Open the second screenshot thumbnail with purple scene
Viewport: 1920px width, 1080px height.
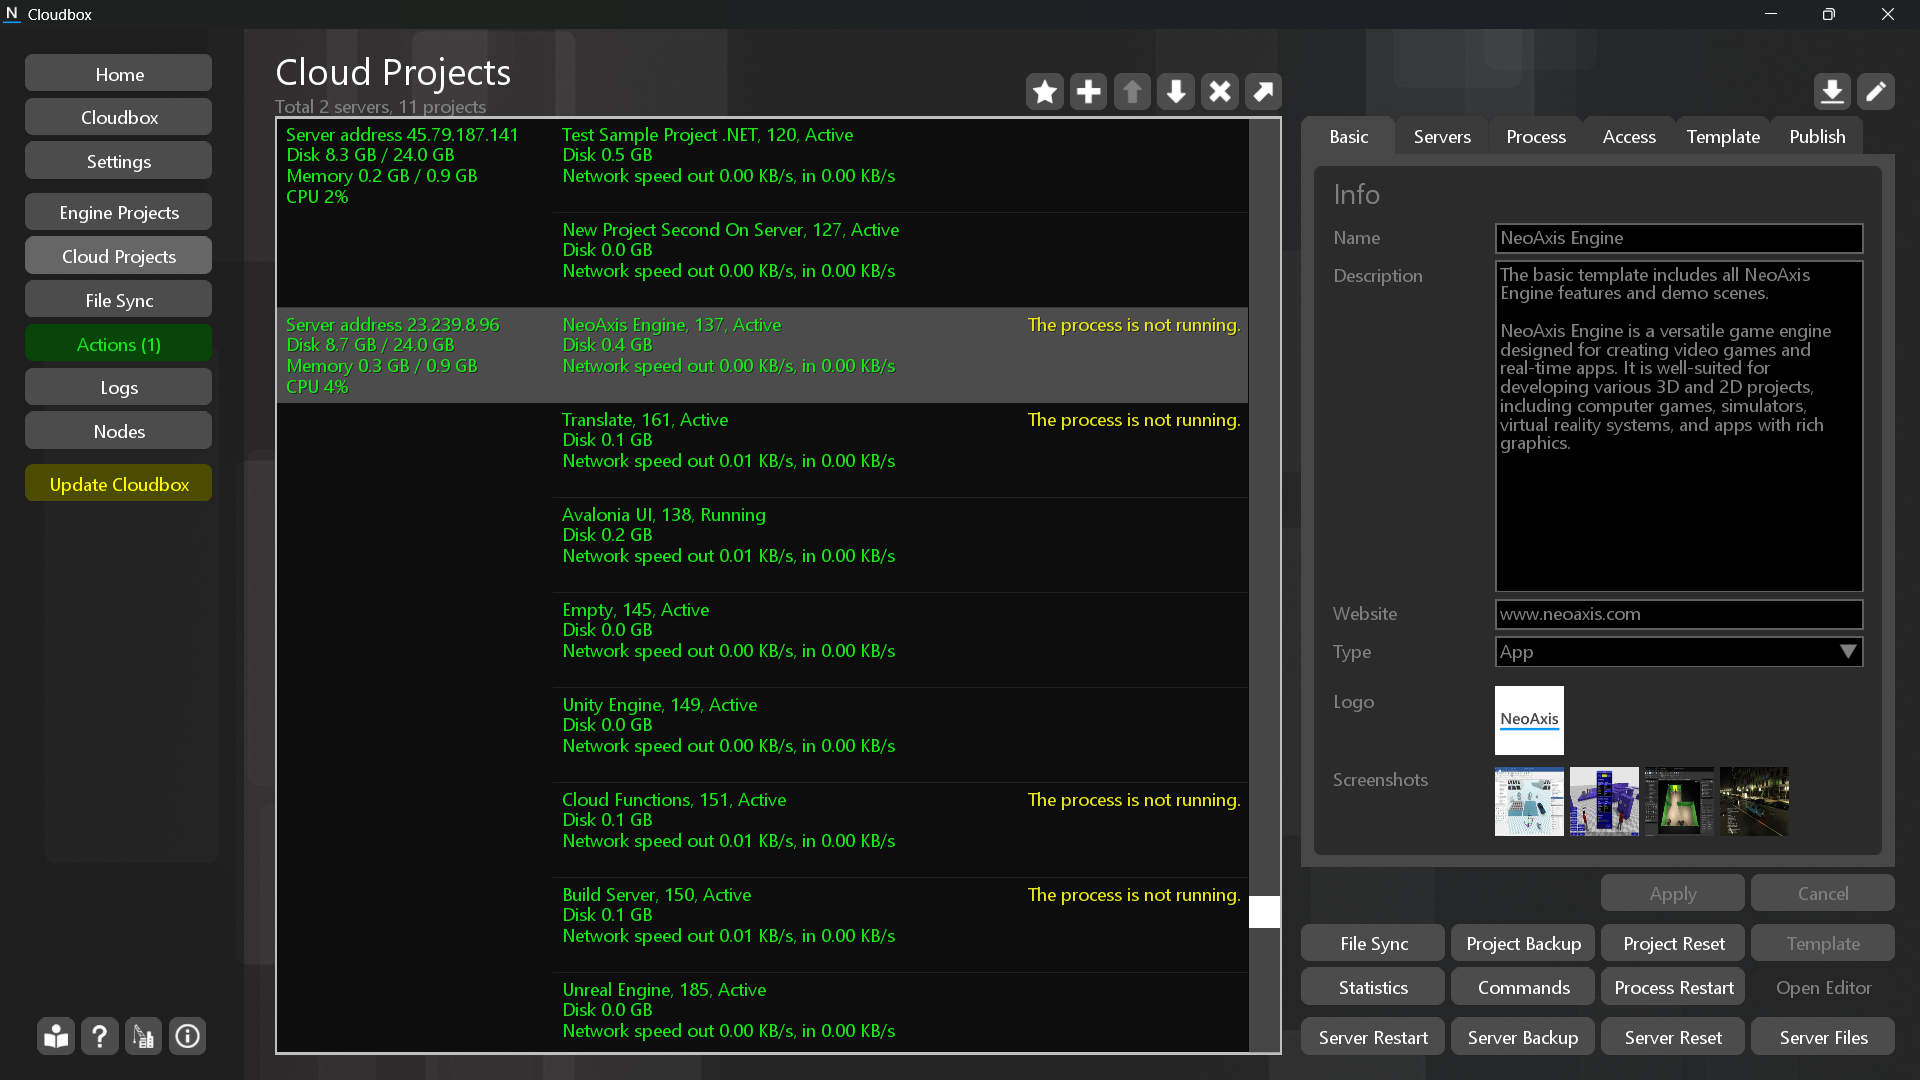(1604, 801)
